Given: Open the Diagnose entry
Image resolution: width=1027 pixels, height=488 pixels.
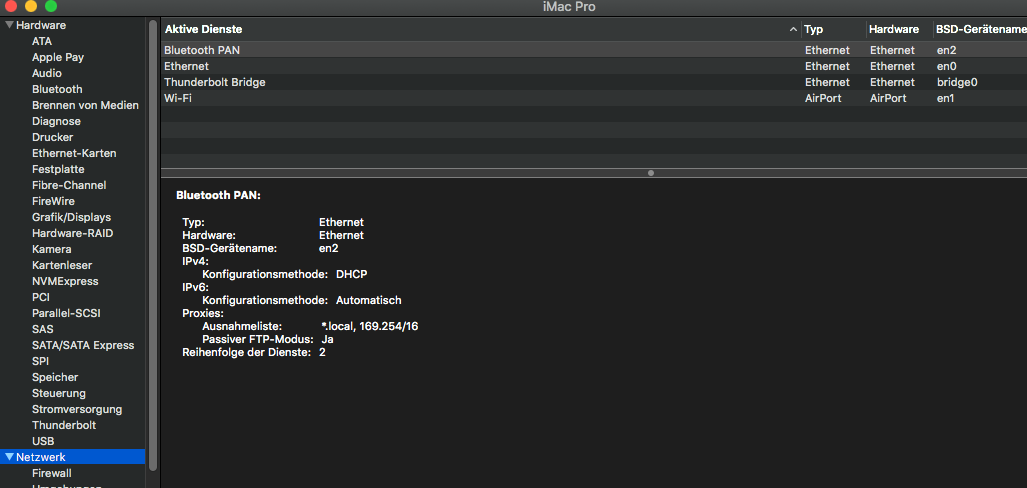Looking at the screenshot, I should pos(56,121).
